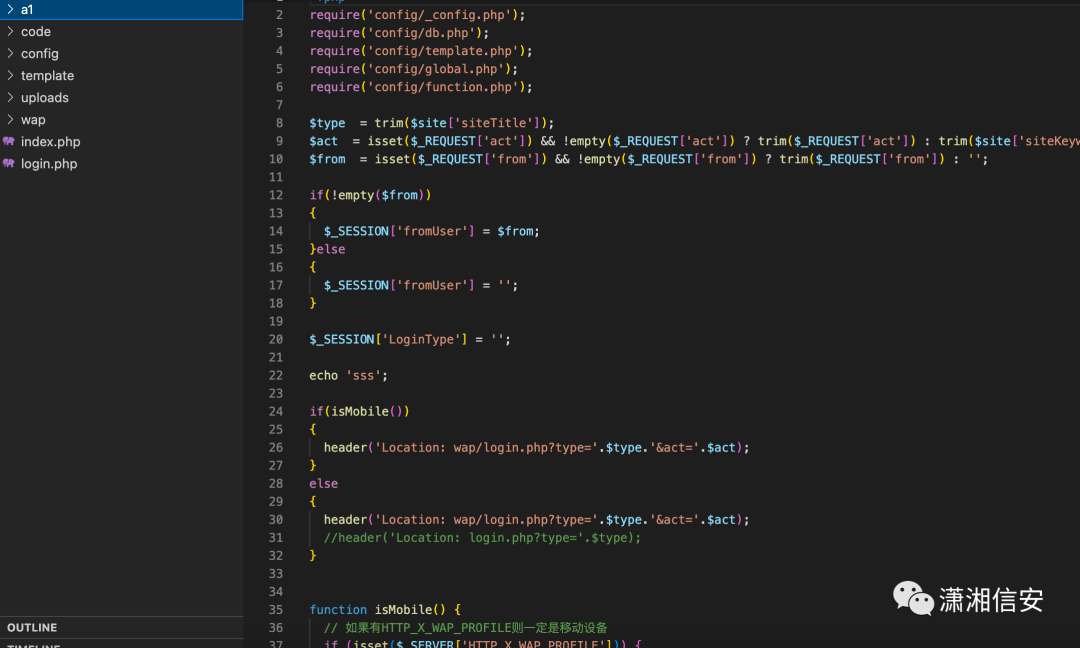This screenshot has width=1080, height=648.
Task: Click the require 'config/db.php' line
Action: click(399, 32)
